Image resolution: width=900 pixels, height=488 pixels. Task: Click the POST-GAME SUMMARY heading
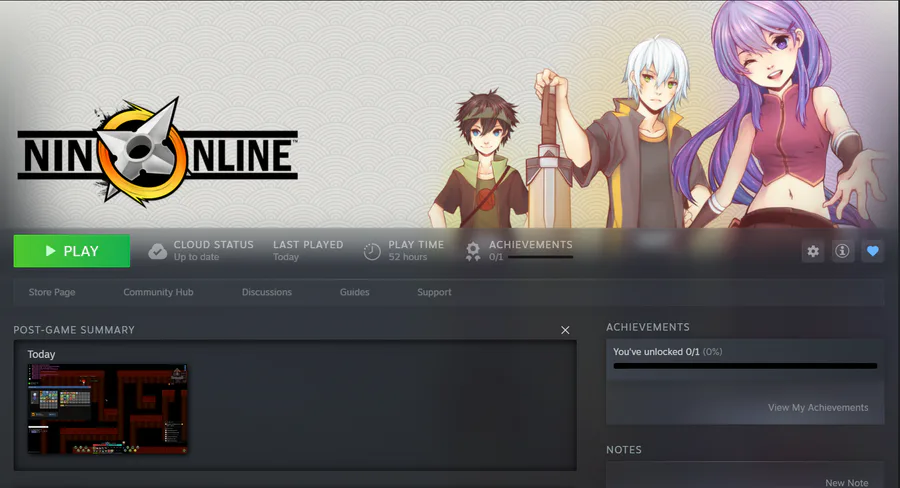(74, 330)
